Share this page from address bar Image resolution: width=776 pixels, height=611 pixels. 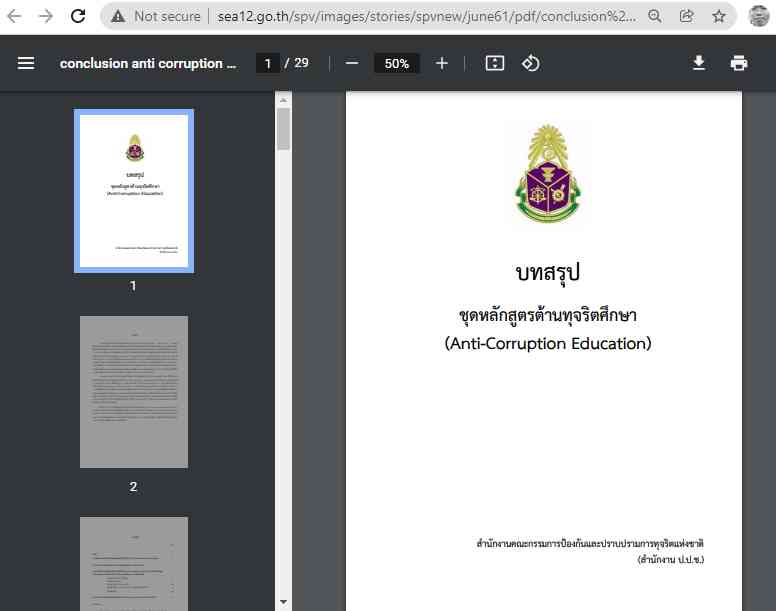[x=687, y=16]
